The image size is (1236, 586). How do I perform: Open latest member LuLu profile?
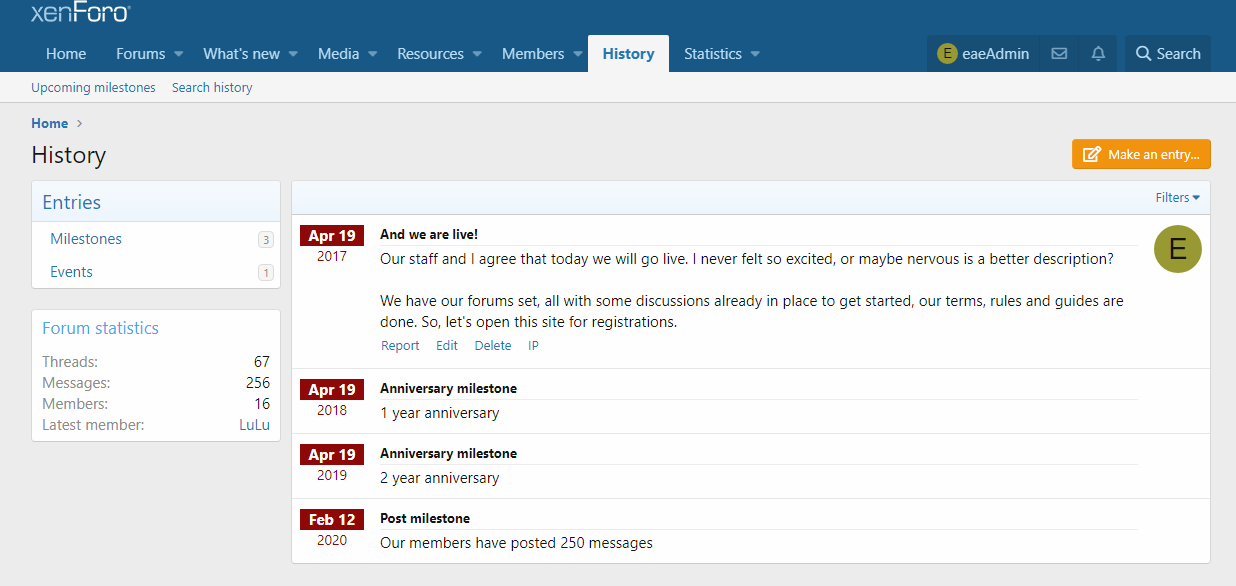coord(254,425)
